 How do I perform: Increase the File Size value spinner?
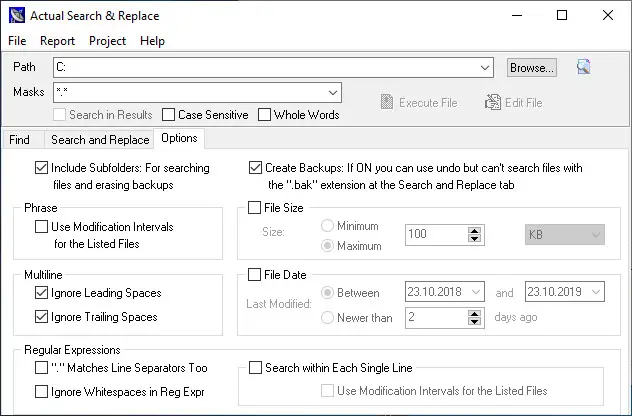(475, 229)
